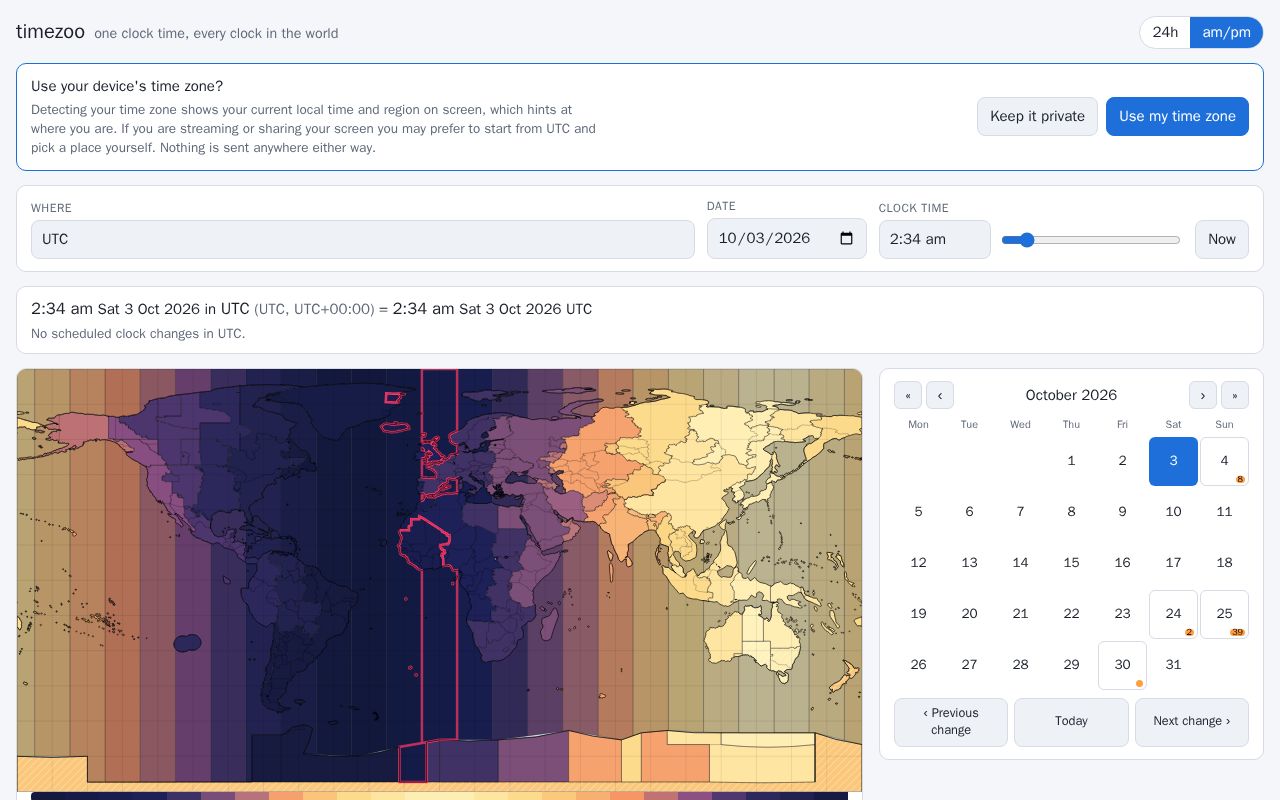Click the Next change button
1280x800 pixels.
click(1192, 722)
